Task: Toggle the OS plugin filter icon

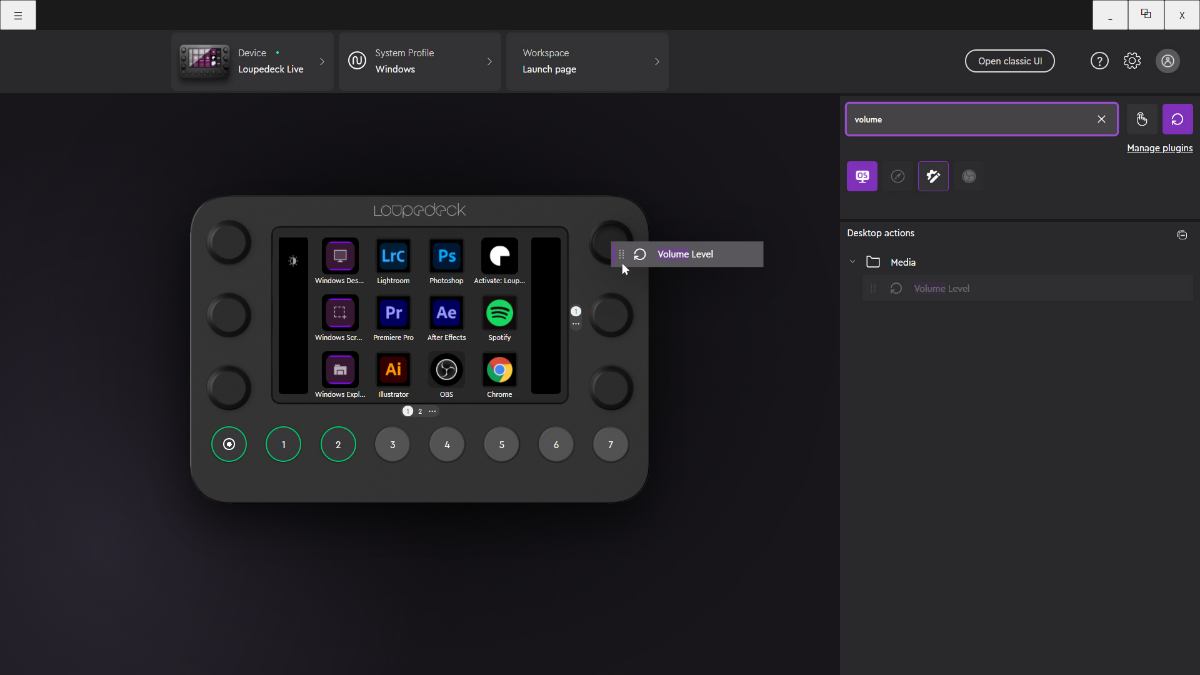Action: [862, 176]
